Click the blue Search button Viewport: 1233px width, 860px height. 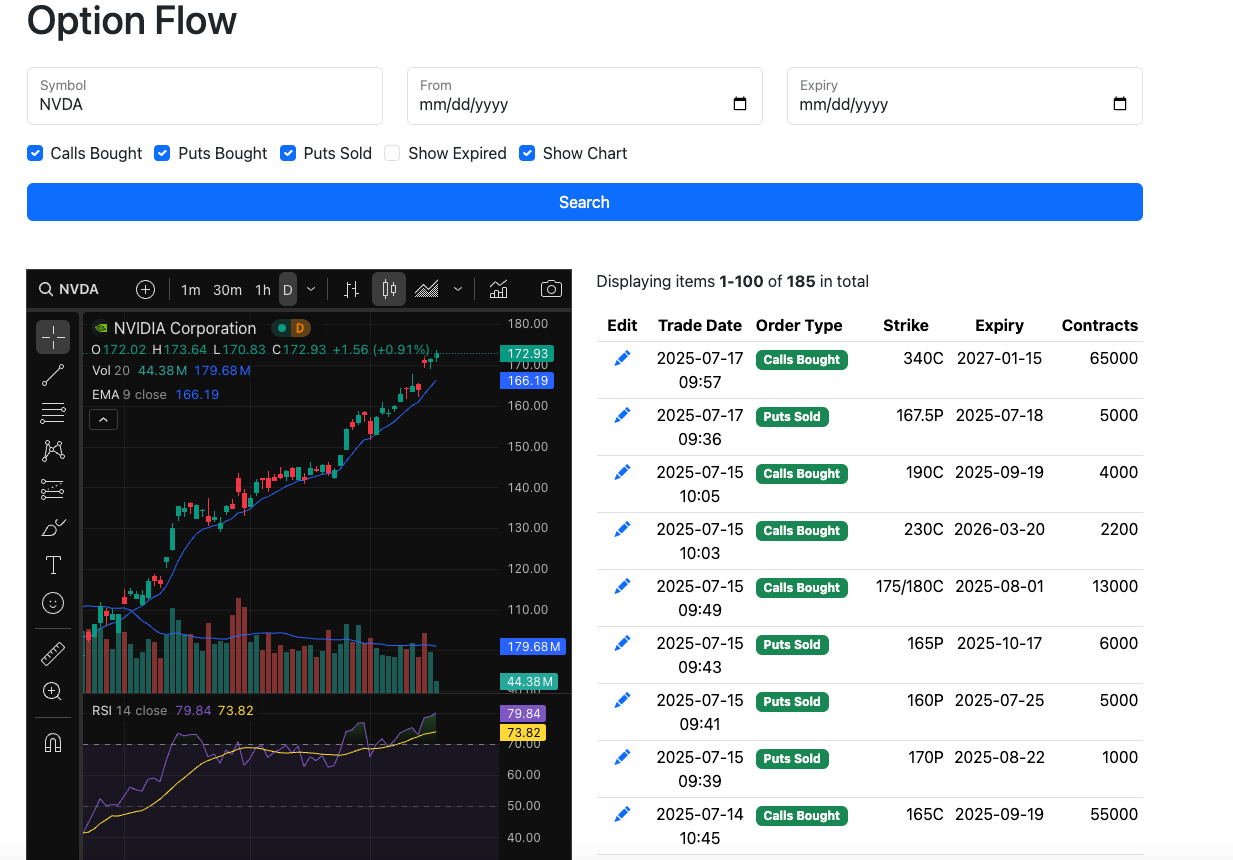(x=584, y=202)
